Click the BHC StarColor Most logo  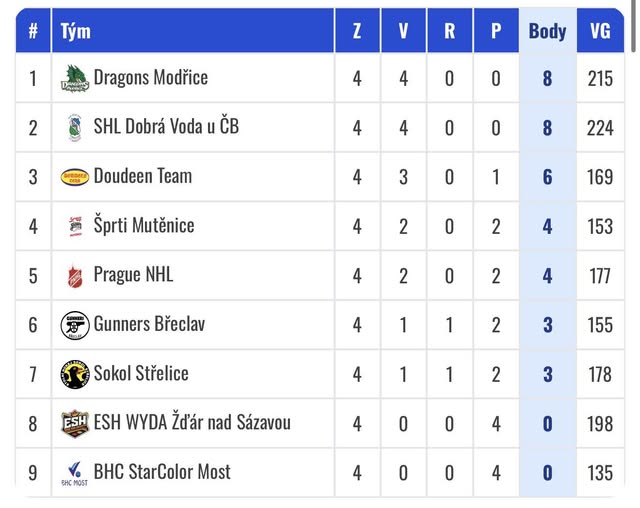[75, 472]
